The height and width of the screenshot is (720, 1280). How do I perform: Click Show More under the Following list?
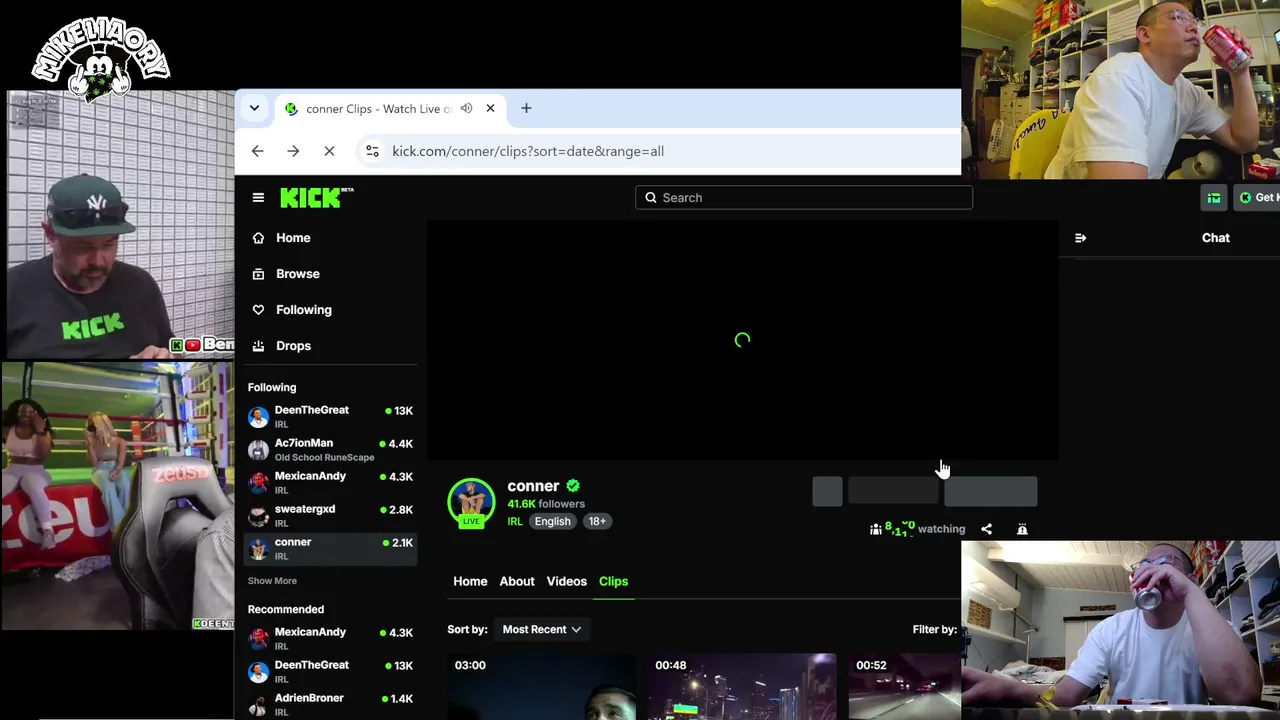point(272,581)
